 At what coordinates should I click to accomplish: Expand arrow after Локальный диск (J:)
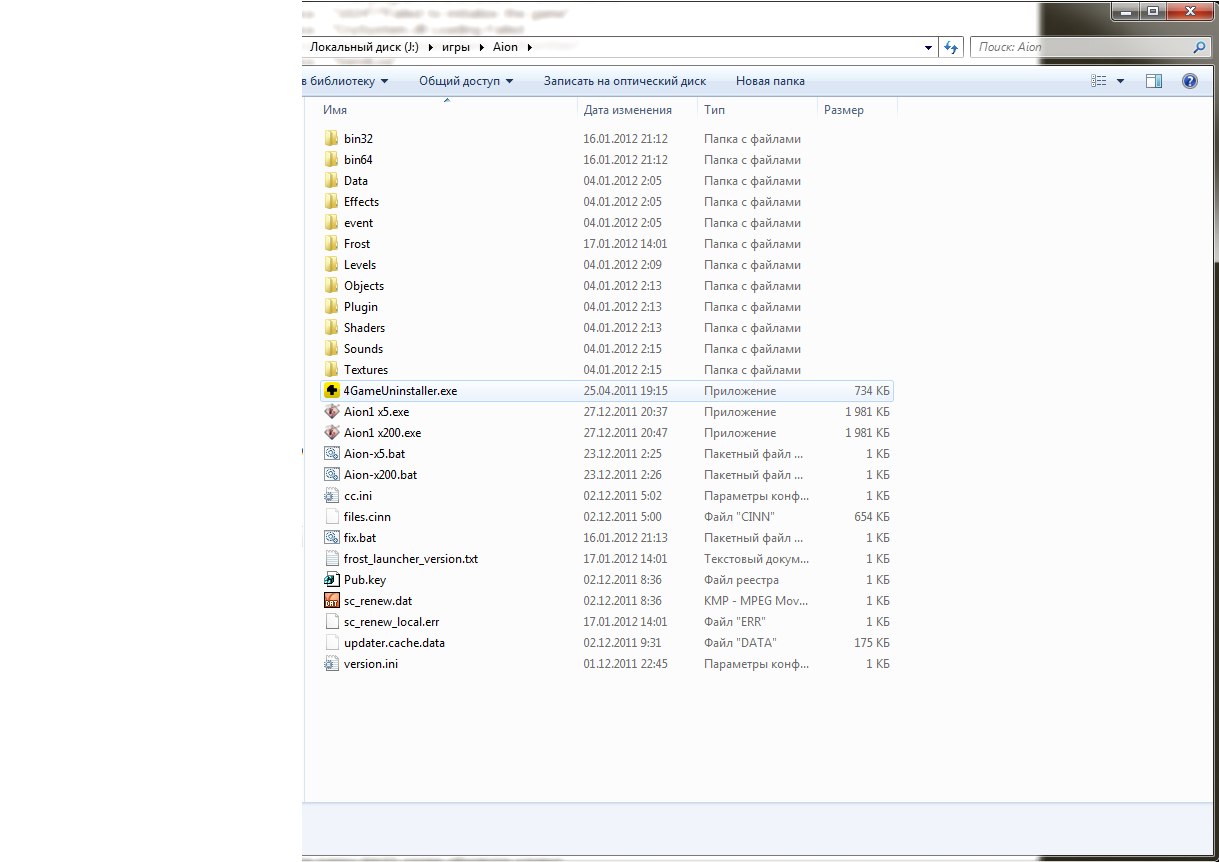point(430,47)
